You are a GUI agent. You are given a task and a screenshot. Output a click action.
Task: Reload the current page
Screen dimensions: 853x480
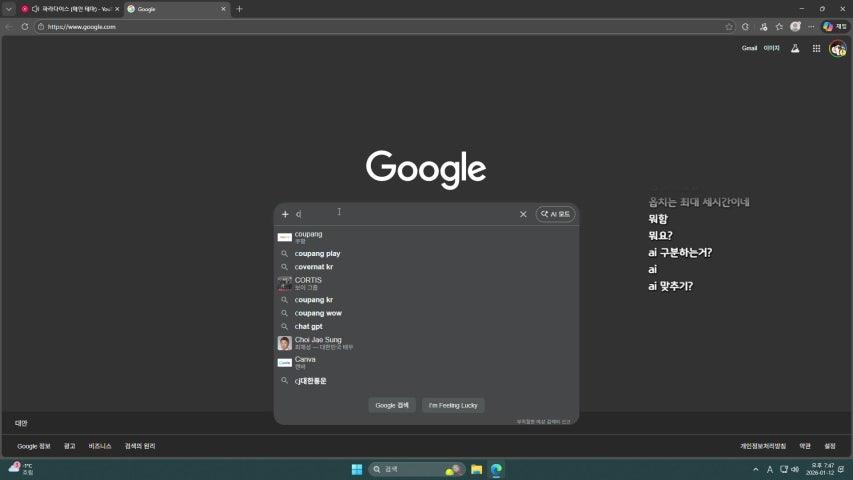click(25, 27)
